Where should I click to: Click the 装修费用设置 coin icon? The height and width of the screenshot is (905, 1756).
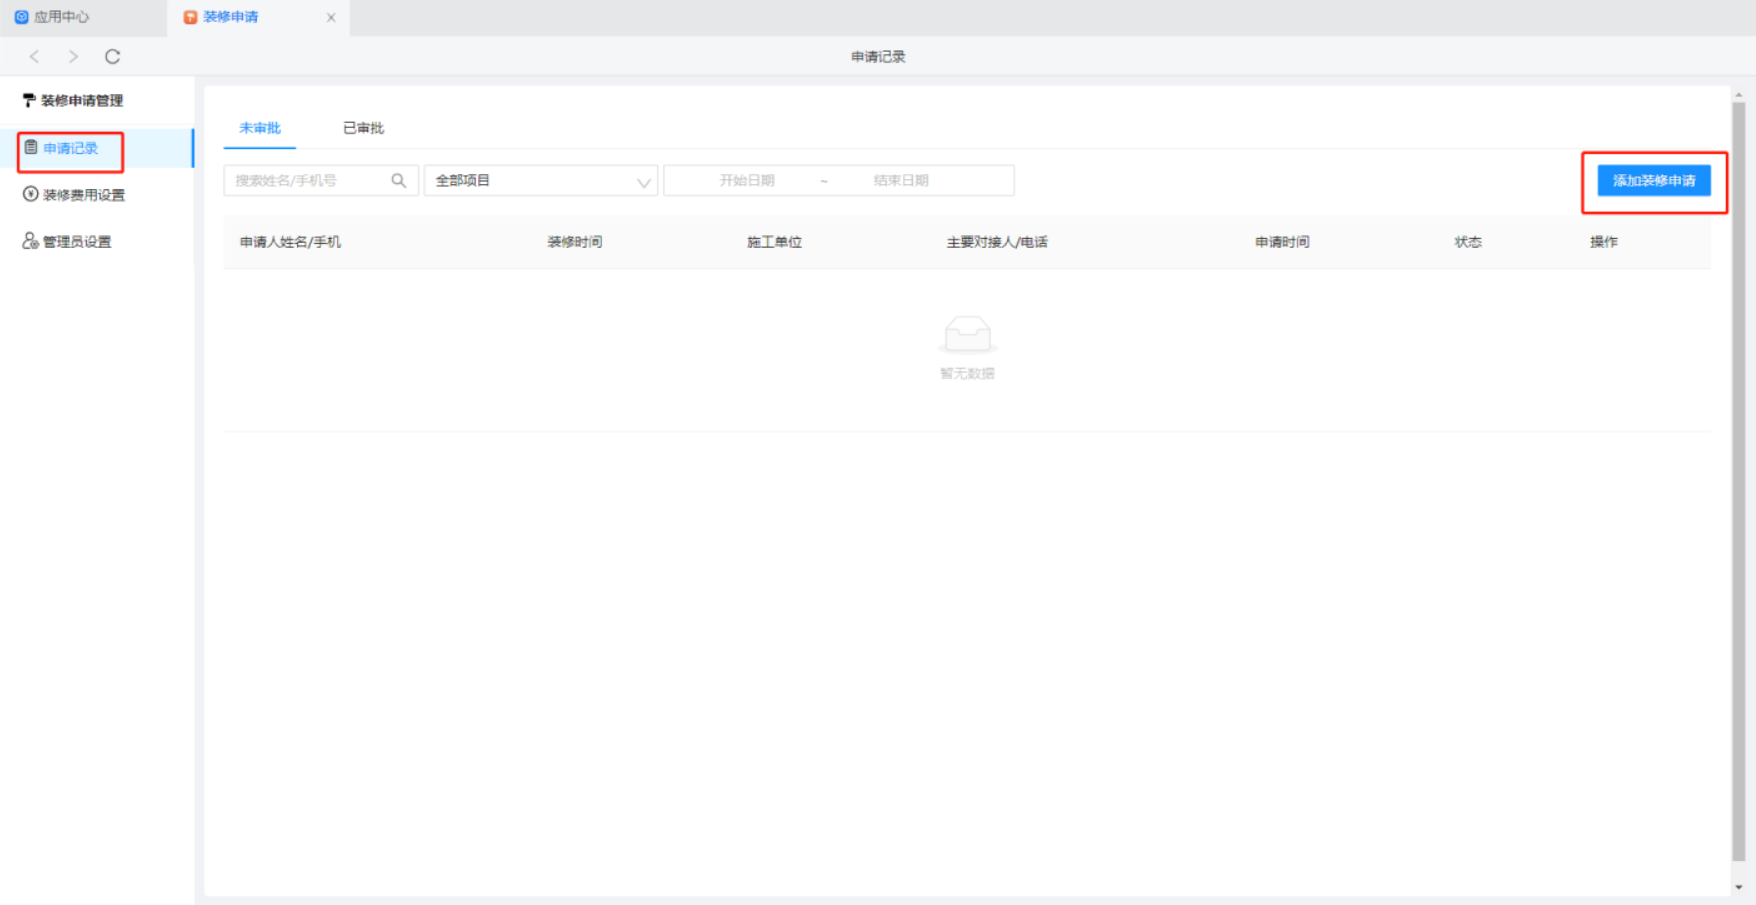[x=31, y=194]
